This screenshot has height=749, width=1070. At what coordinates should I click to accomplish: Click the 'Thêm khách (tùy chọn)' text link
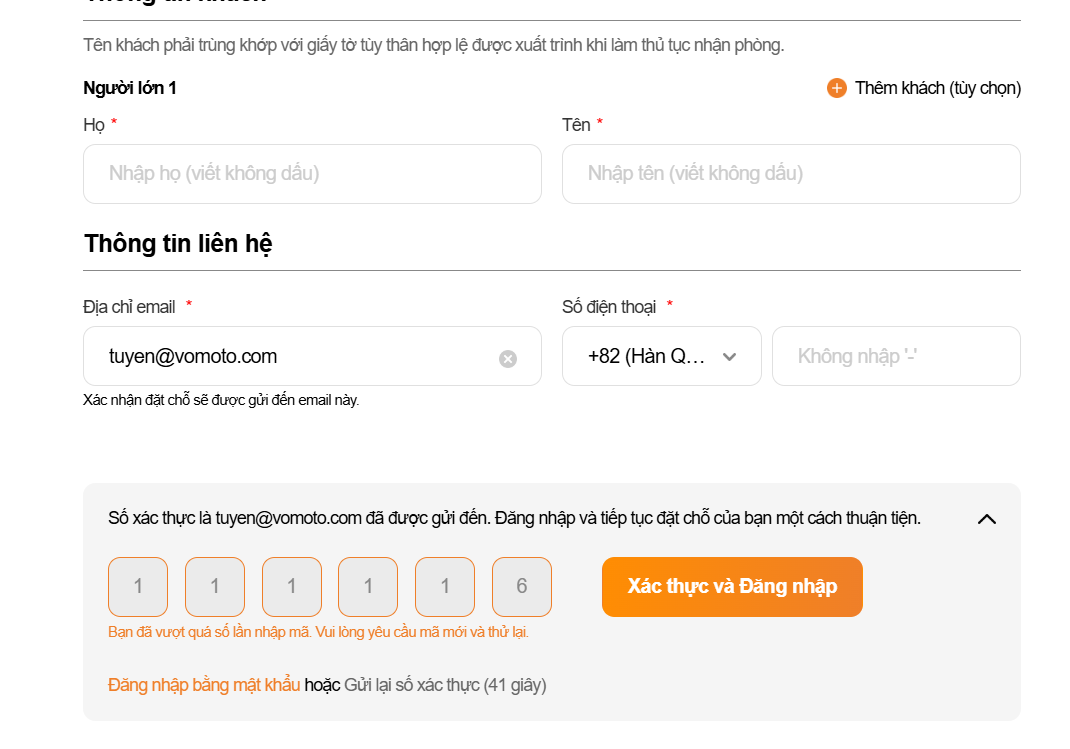click(x=937, y=88)
